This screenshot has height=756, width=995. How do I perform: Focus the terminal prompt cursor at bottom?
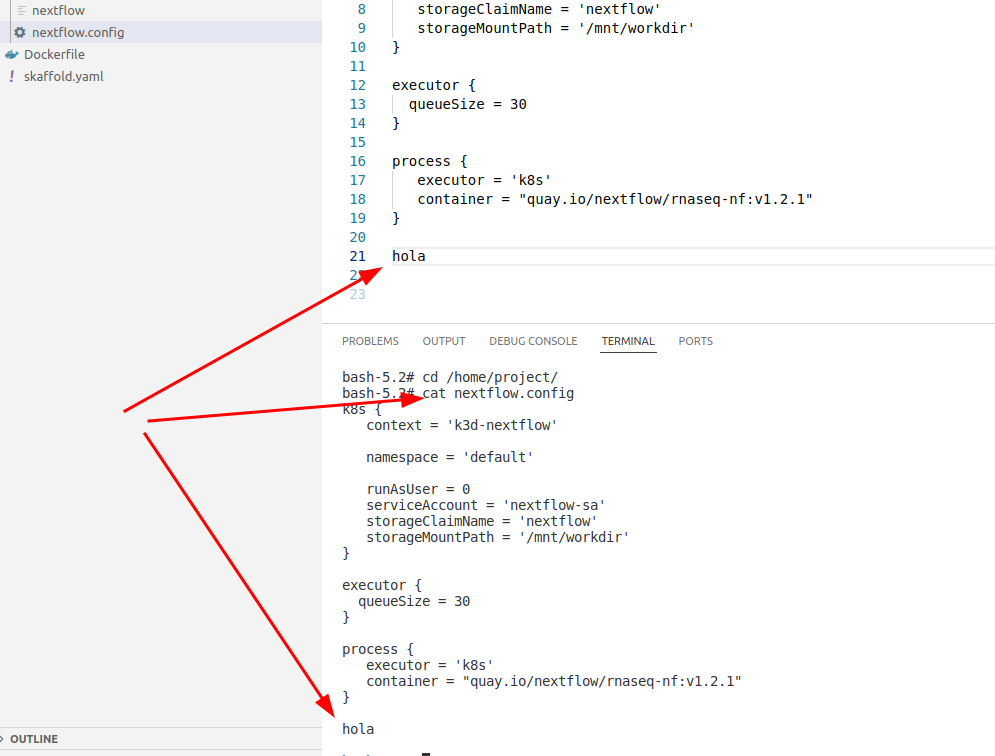pyautogui.click(x=425, y=753)
